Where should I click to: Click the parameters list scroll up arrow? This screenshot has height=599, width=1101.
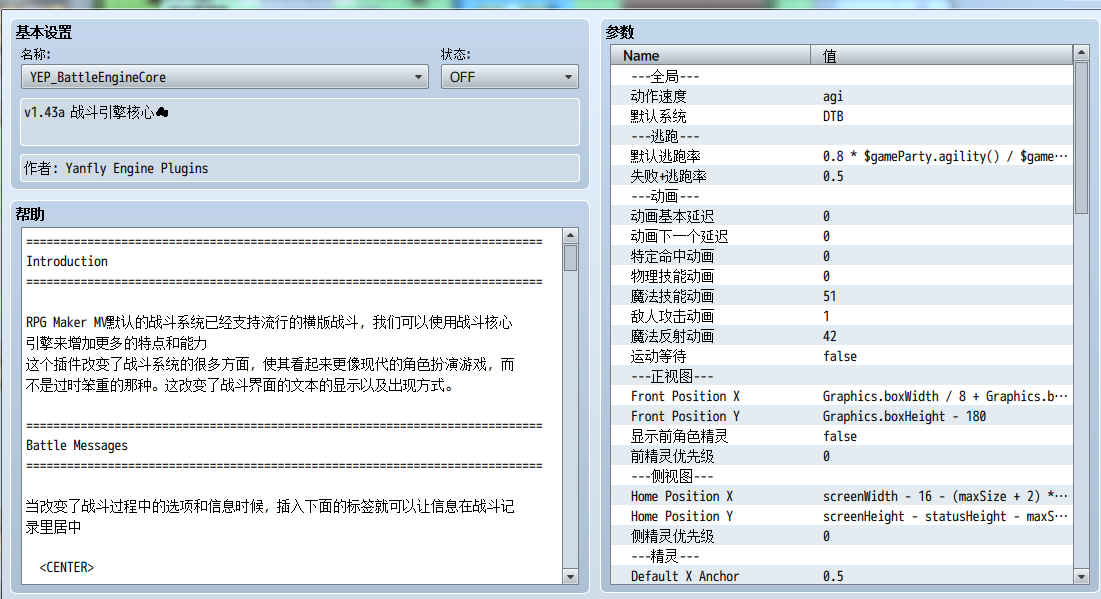(x=1081, y=53)
